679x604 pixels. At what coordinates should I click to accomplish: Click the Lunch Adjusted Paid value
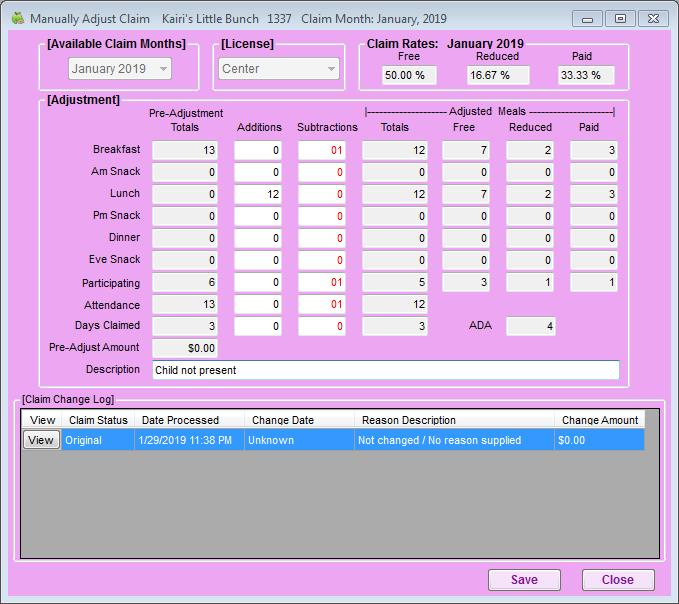pyautogui.click(x=594, y=194)
